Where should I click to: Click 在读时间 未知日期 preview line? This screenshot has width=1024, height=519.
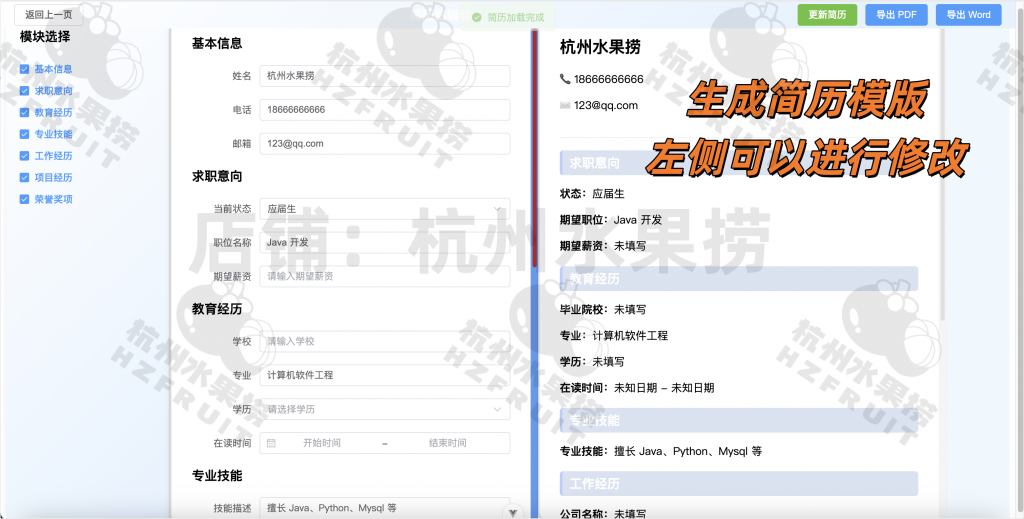click(637, 388)
